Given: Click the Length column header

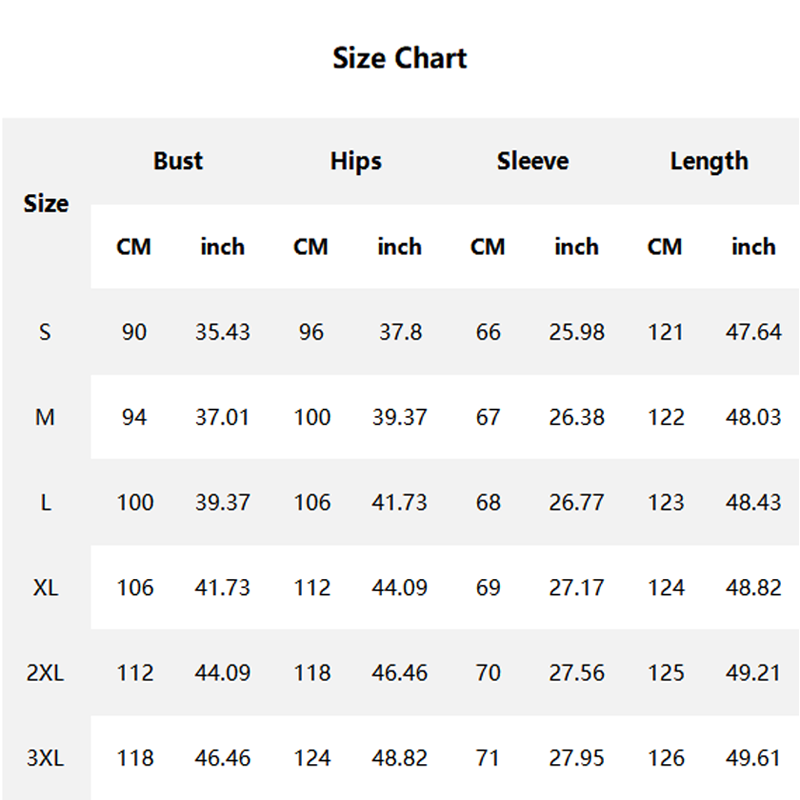Looking at the screenshot, I should 709,161.
